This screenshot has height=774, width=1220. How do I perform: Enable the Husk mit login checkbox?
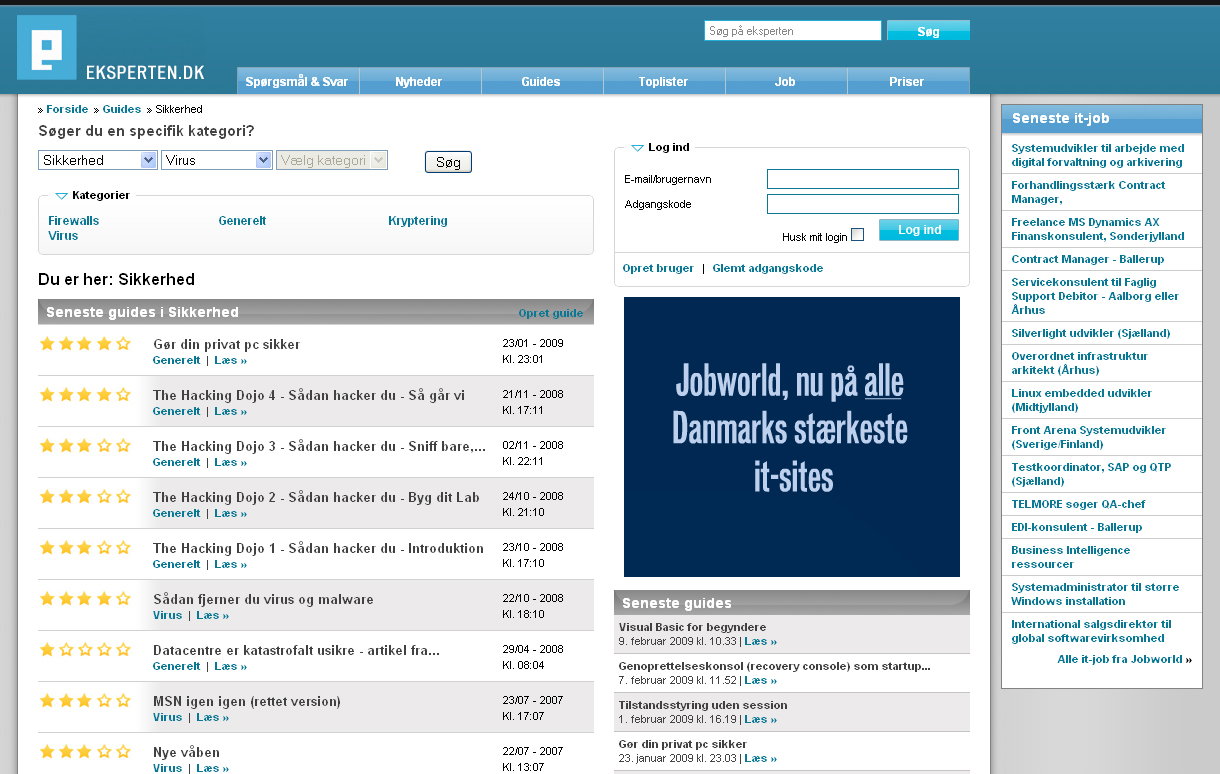coord(857,235)
